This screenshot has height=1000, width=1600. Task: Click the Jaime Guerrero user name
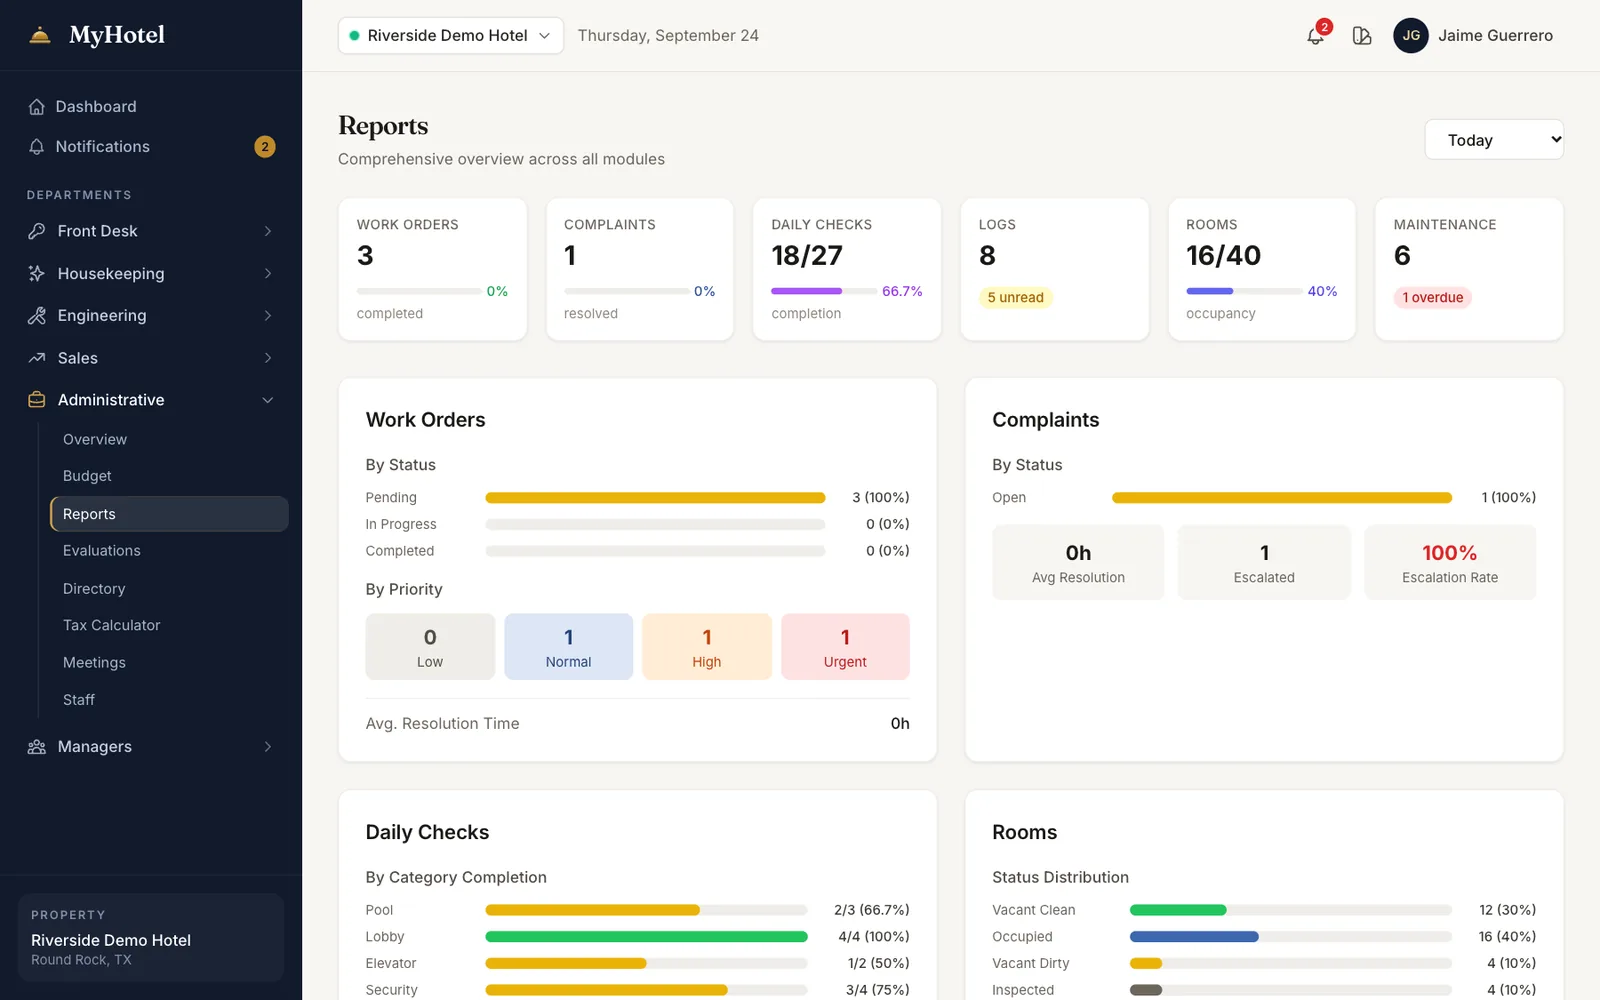[x=1495, y=36]
